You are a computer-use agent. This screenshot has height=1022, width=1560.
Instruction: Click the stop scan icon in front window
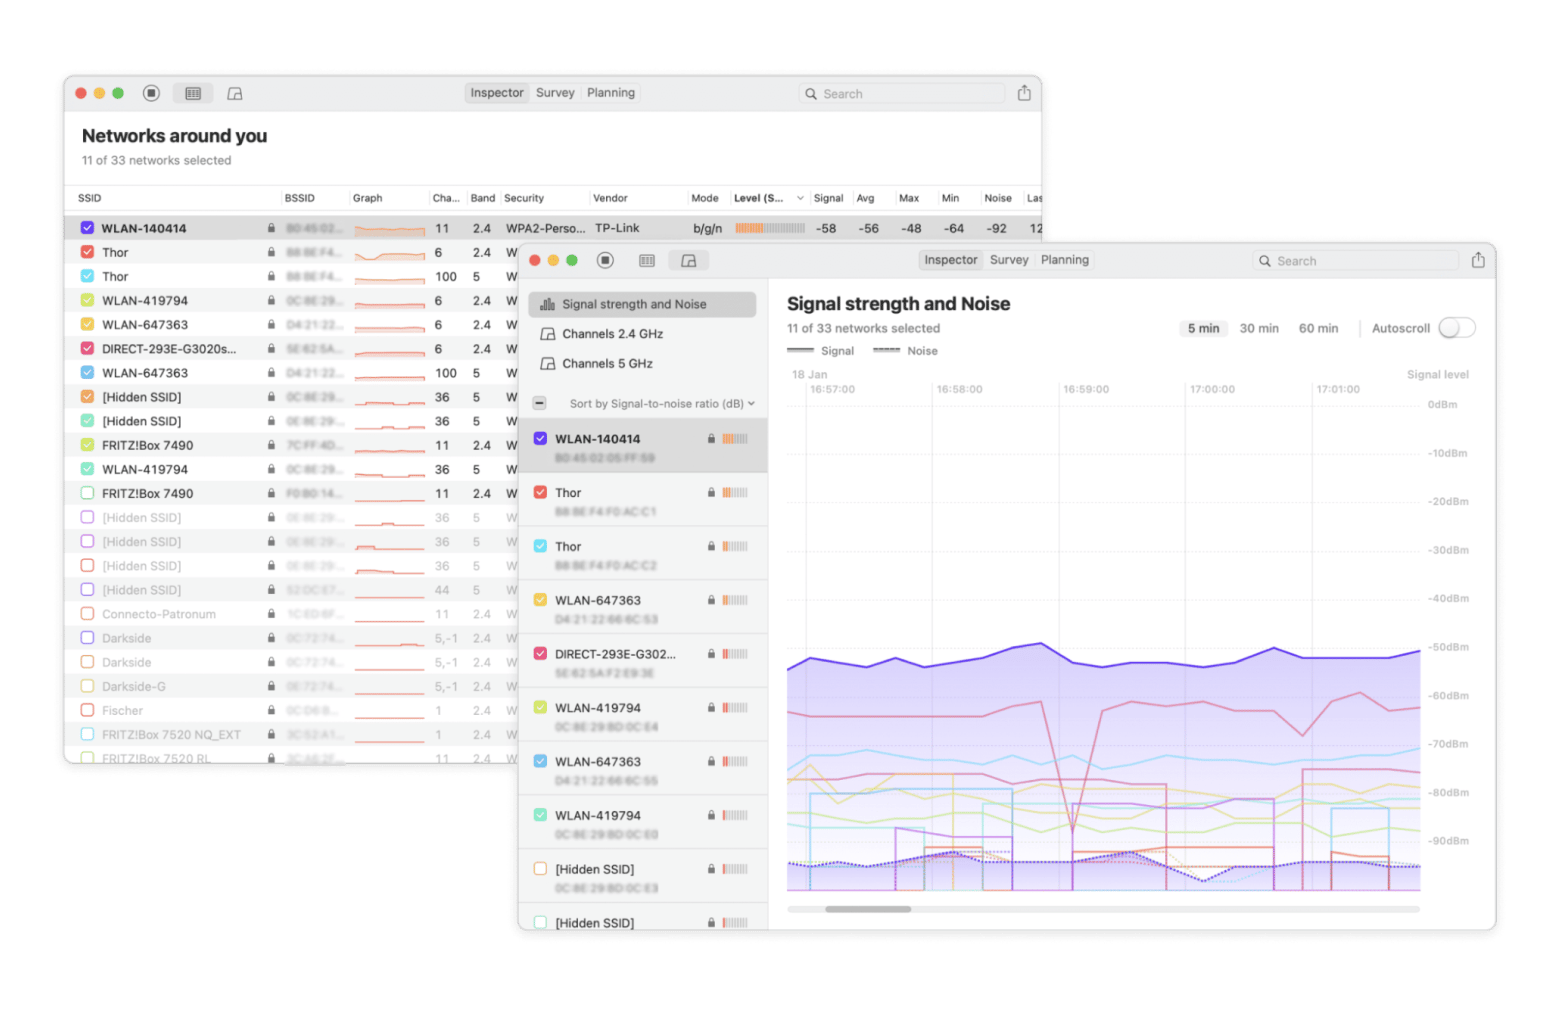click(x=605, y=260)
